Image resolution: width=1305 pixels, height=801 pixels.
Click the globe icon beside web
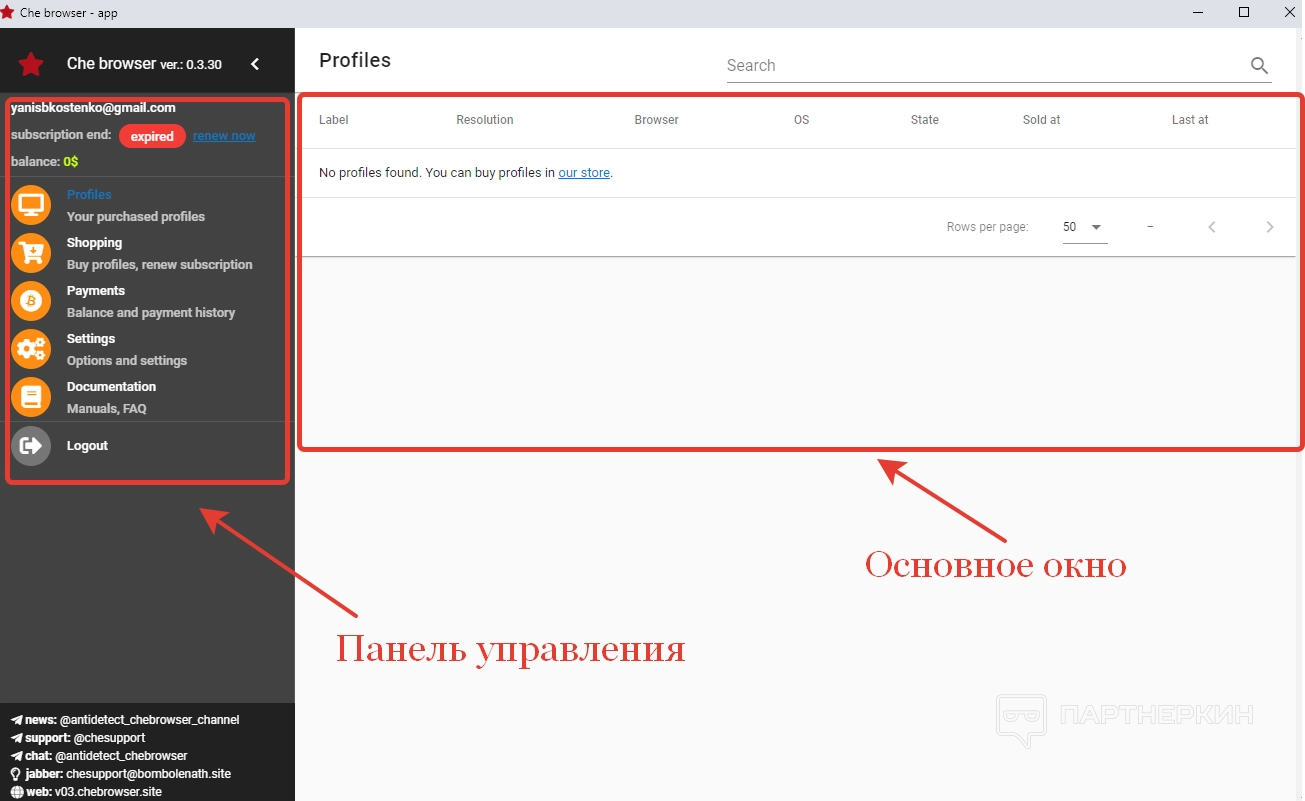[x=16, y=792]
